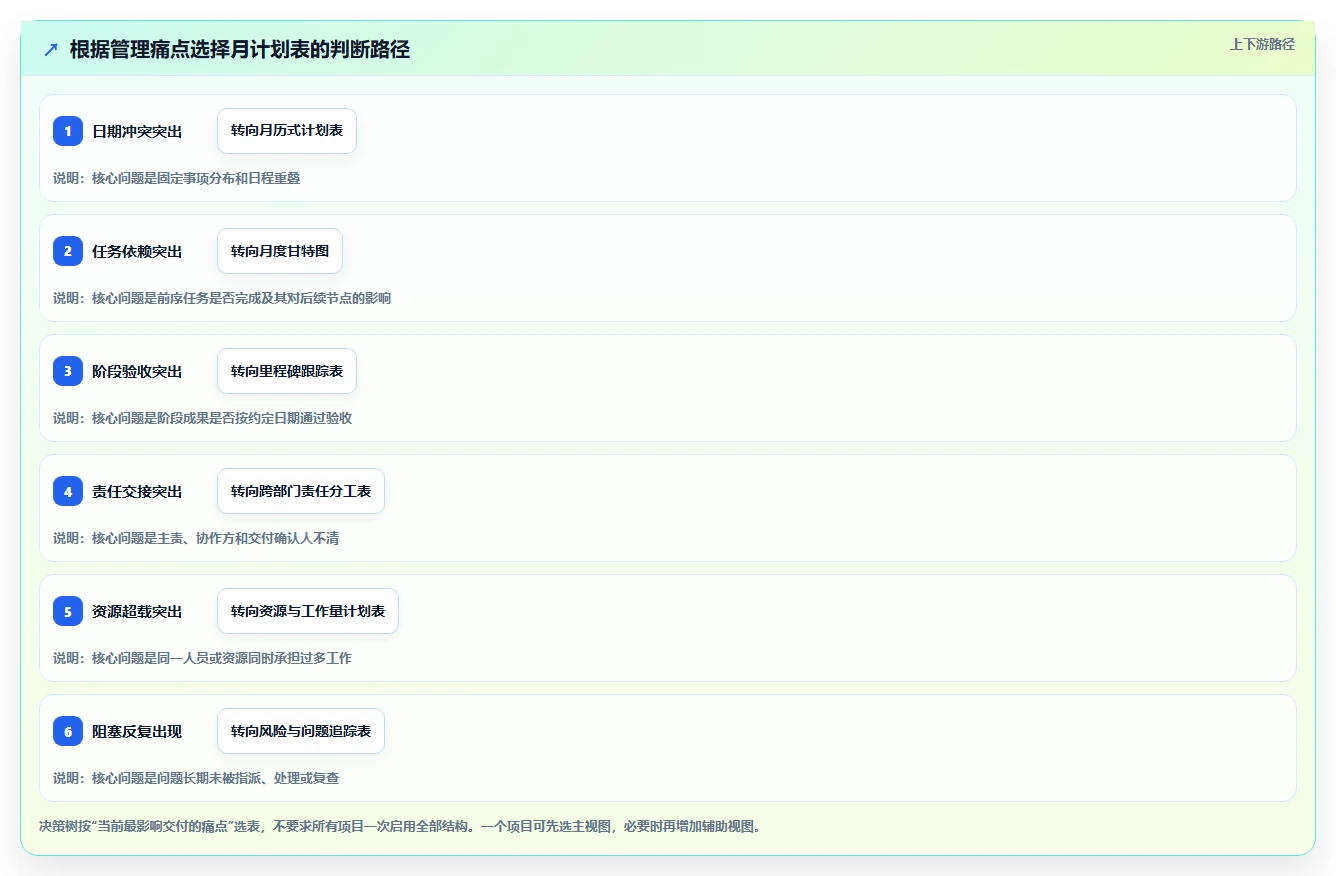This screenshot has width=1336, height=876.
Task: Click the 资源超载突出 heading
Action: [137, 611]
